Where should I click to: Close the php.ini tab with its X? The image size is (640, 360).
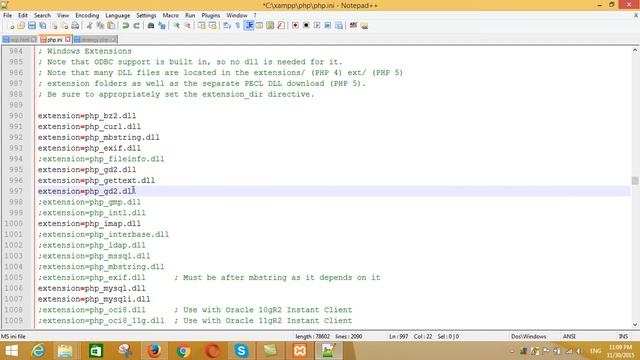click(68, 39)
